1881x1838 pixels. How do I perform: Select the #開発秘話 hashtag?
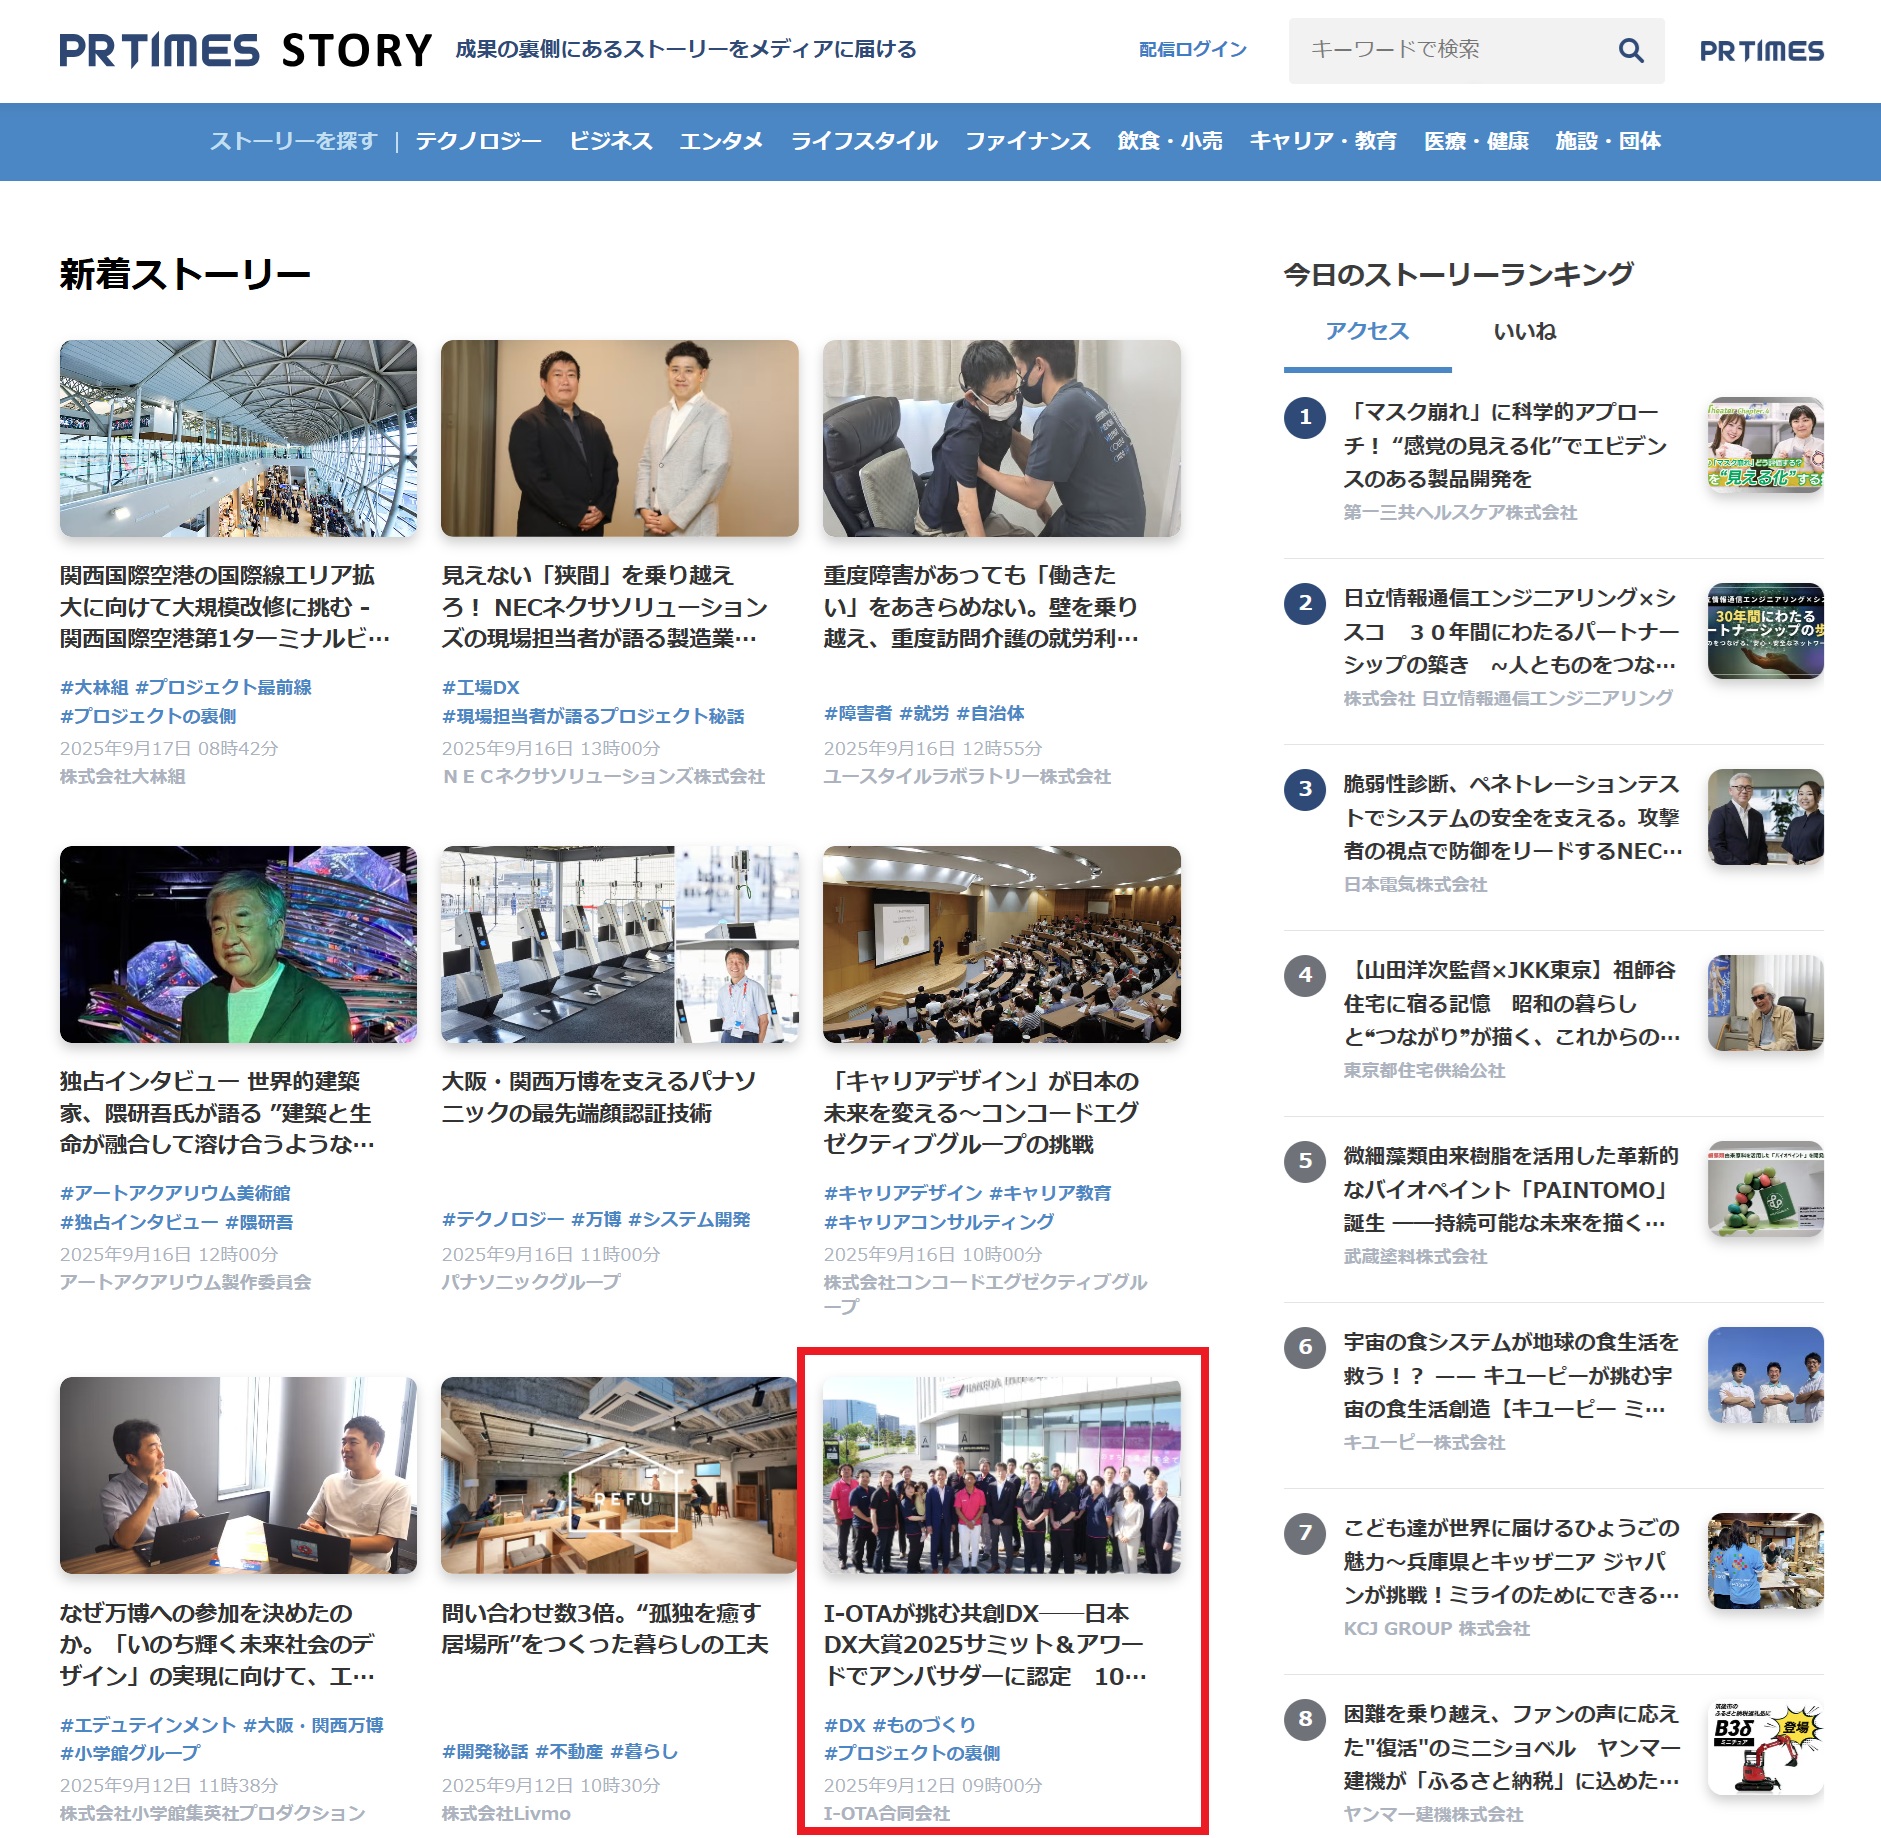coord(485,1751)
